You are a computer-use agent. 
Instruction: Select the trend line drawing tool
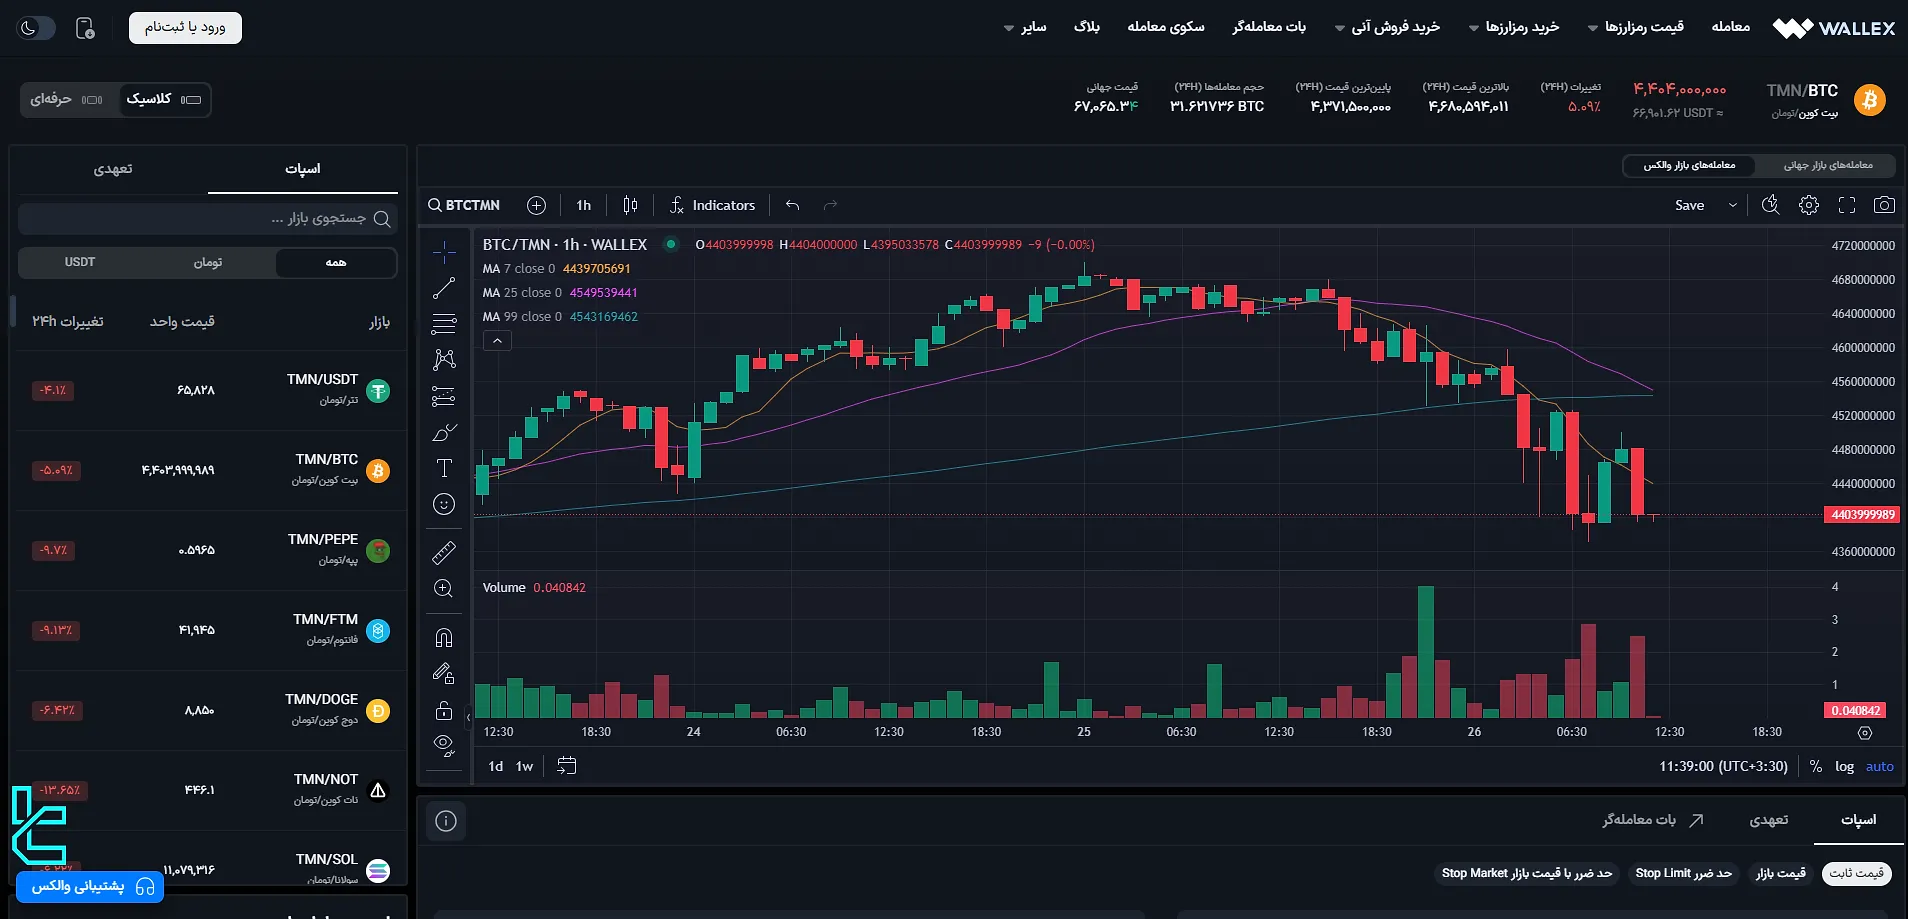(444, 288)
